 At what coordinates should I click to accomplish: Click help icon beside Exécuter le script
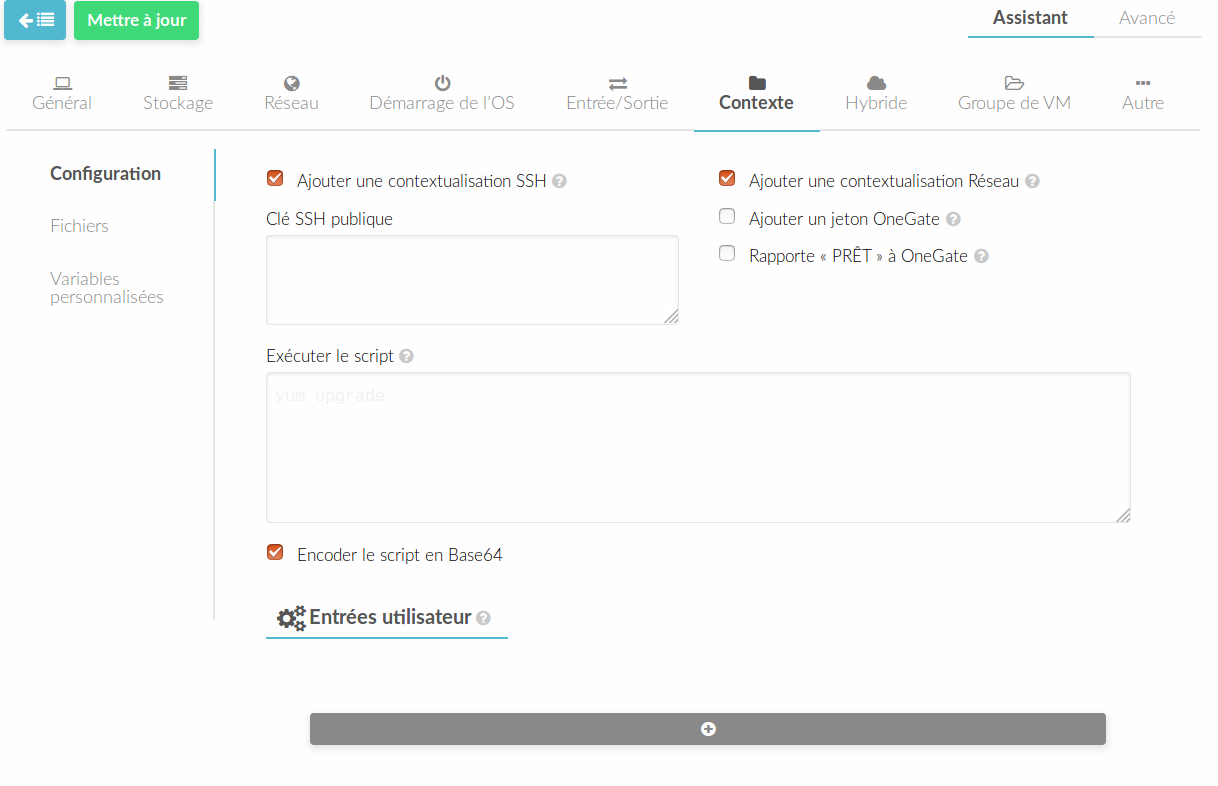pos(406,356)
